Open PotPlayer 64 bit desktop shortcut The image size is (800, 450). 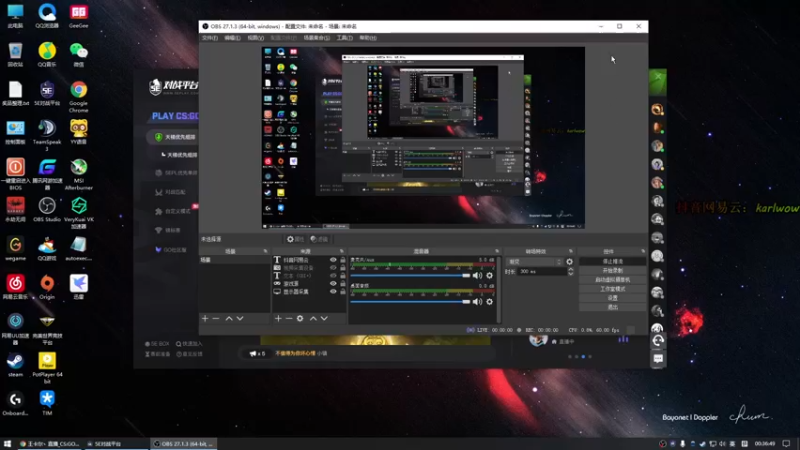47,367
